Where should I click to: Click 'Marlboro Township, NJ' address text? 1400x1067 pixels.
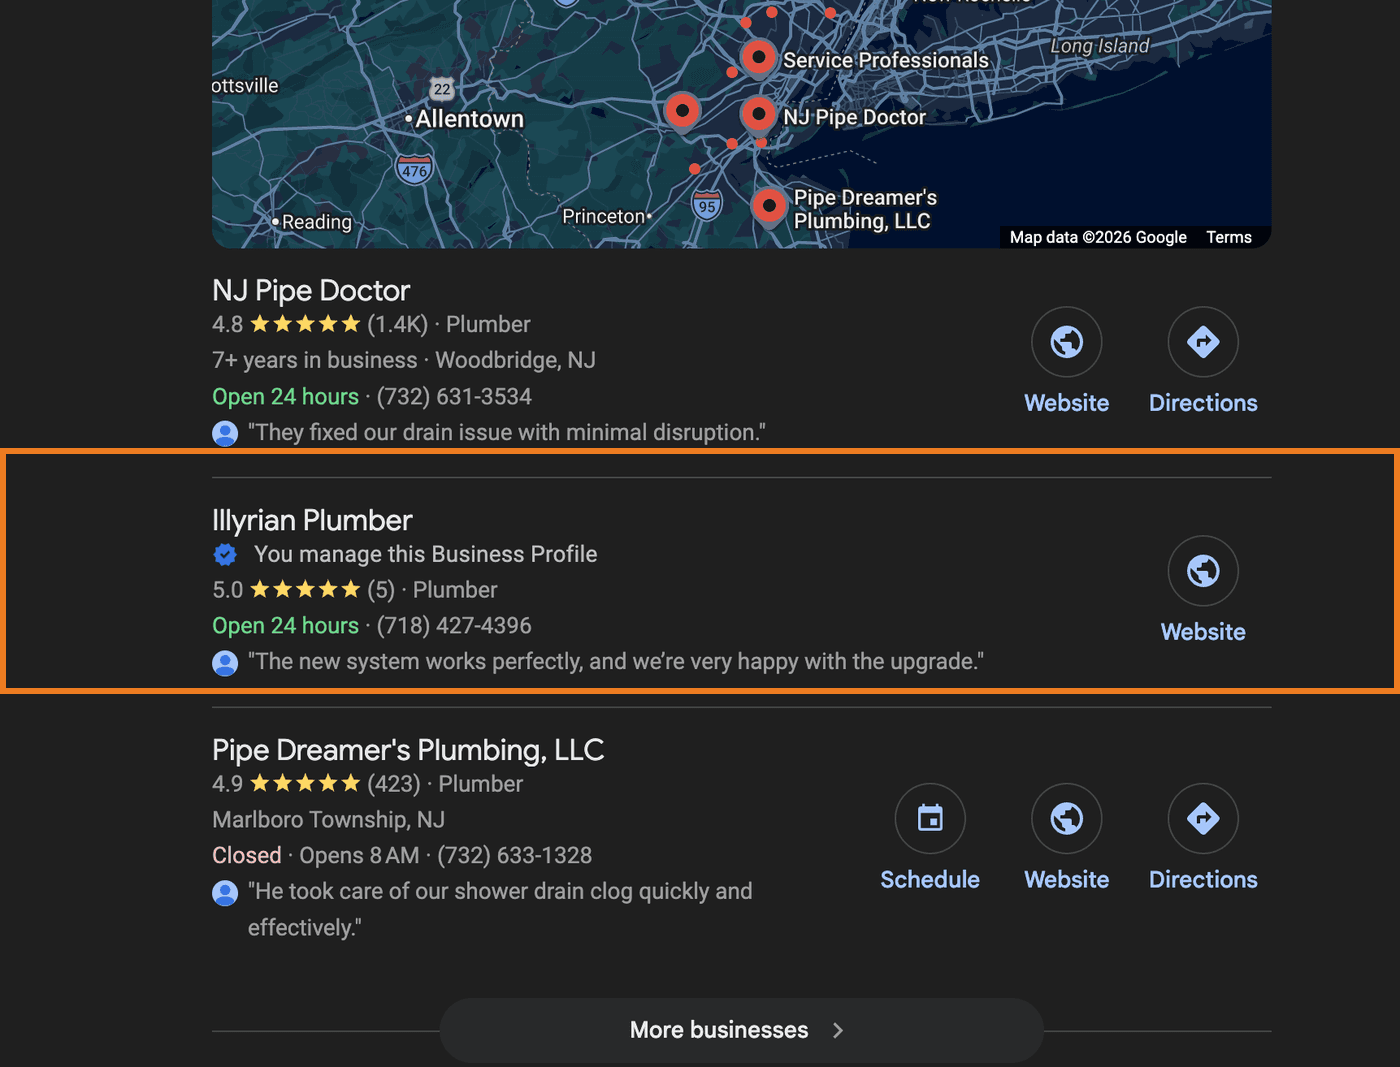tap(328, 820)
